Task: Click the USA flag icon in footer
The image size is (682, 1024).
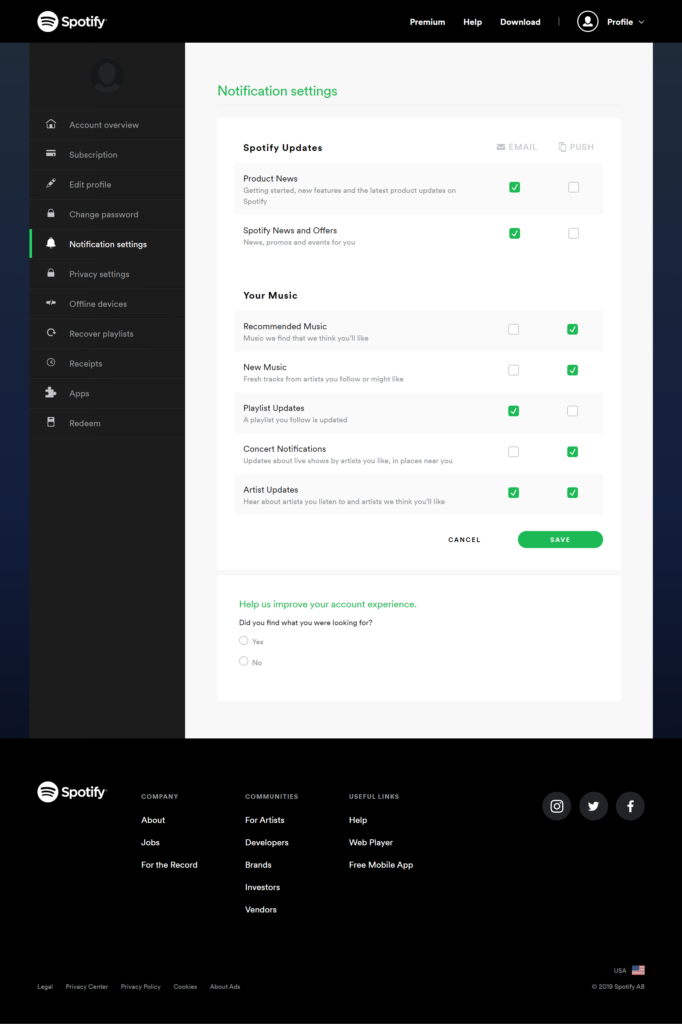Action: (638, 970)
